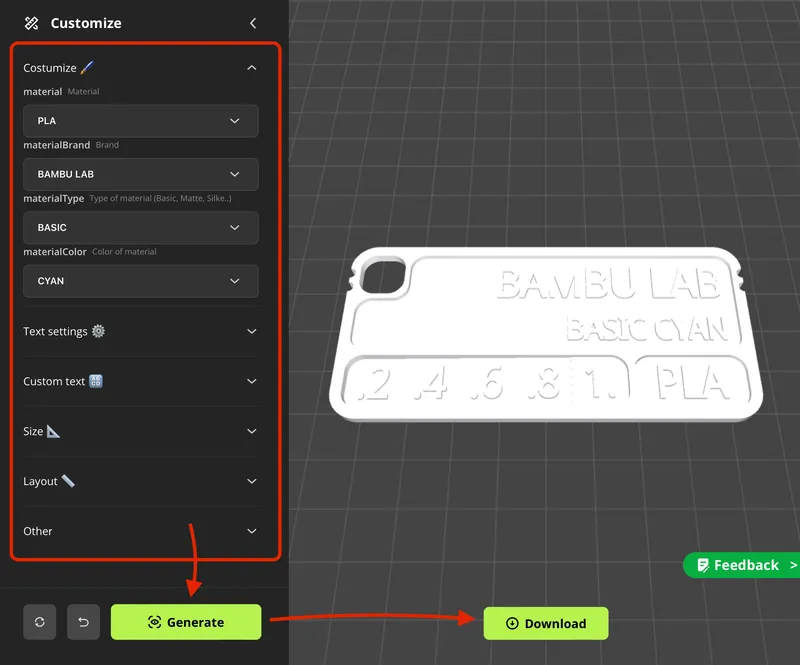Viewport: 800px width, 665px height.
Task: Expand the Layout section
Action: click(x=140, y=481)
